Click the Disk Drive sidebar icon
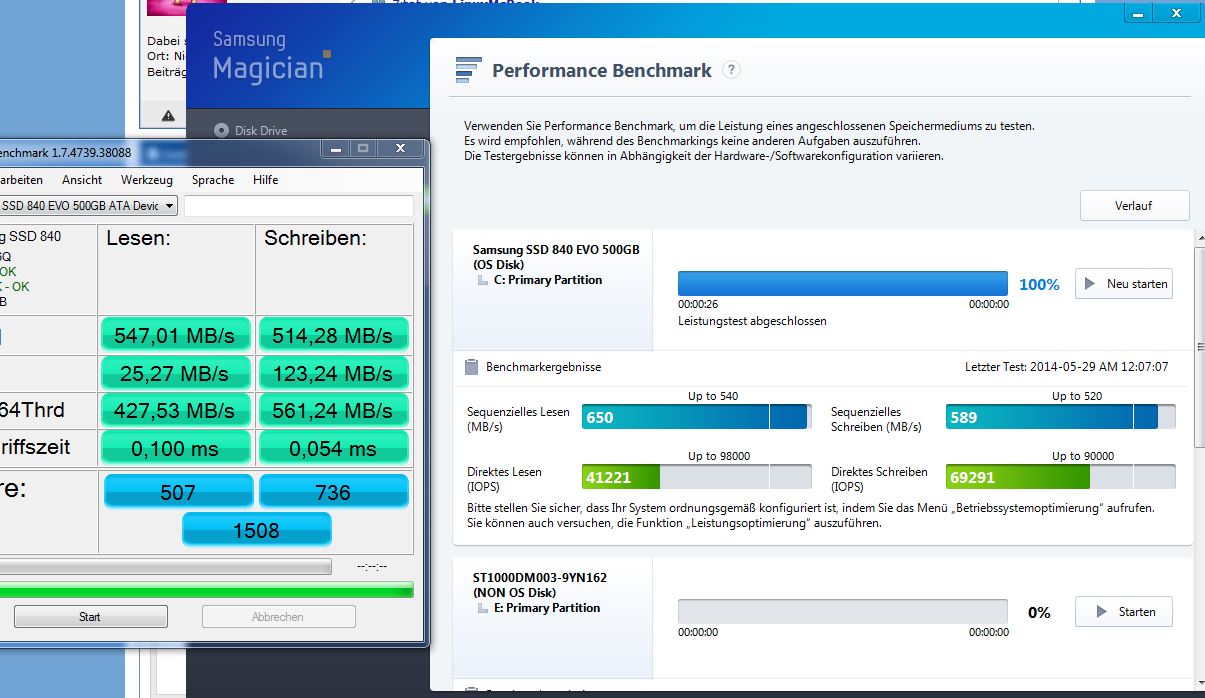 click(221, 130)
